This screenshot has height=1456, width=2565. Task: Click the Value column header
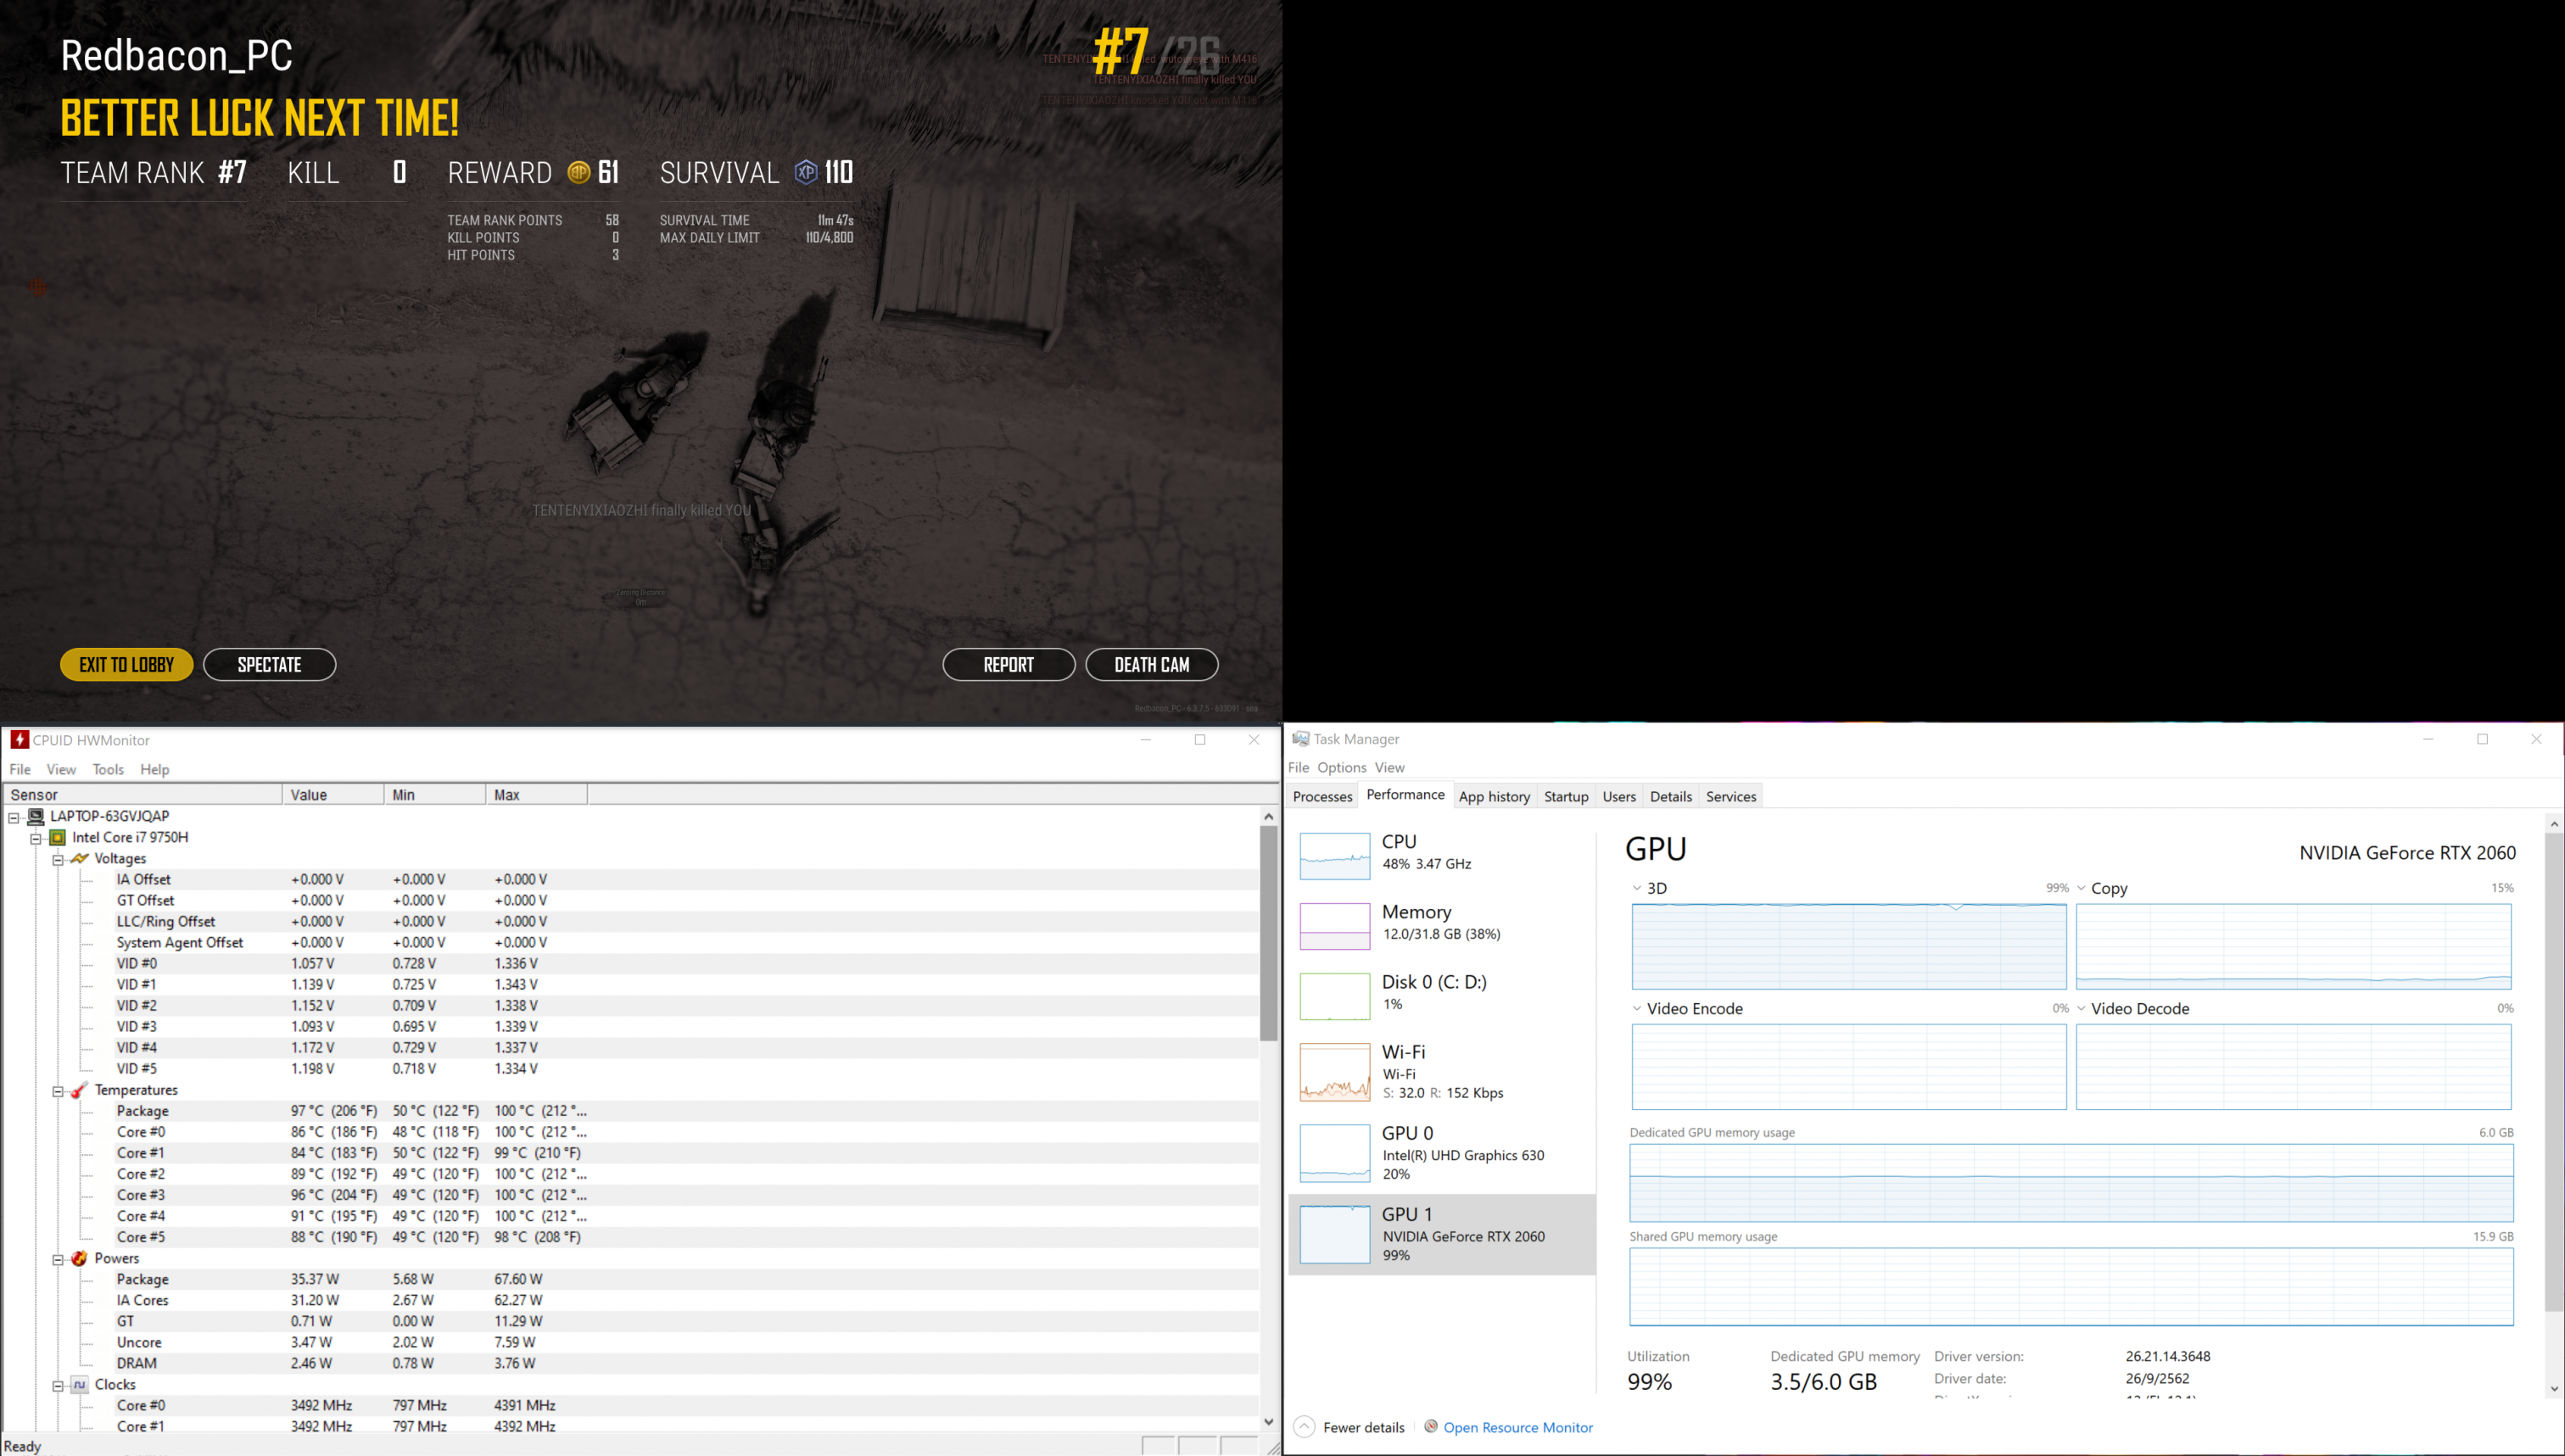click(x=333, y=795)
